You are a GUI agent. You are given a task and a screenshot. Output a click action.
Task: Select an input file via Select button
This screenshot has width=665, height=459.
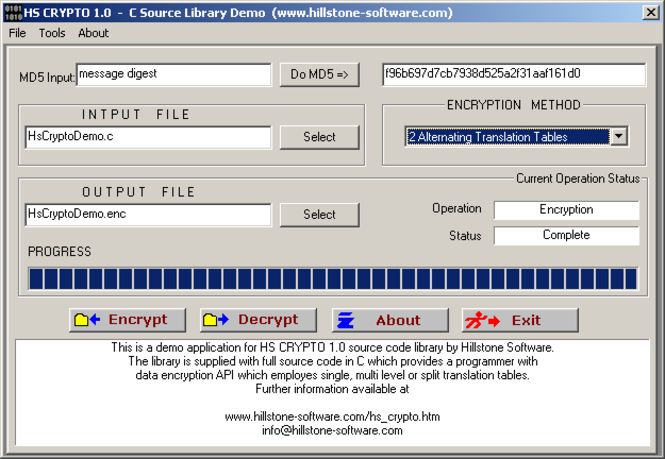click(x=319, y=137)
